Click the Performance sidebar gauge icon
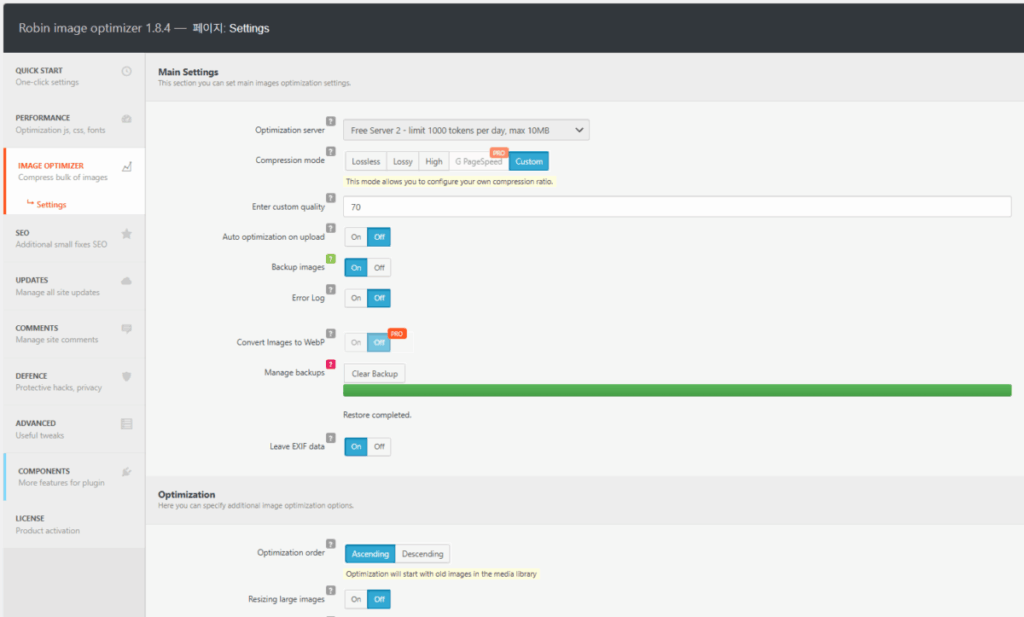1024x617 pixels. 126,119
